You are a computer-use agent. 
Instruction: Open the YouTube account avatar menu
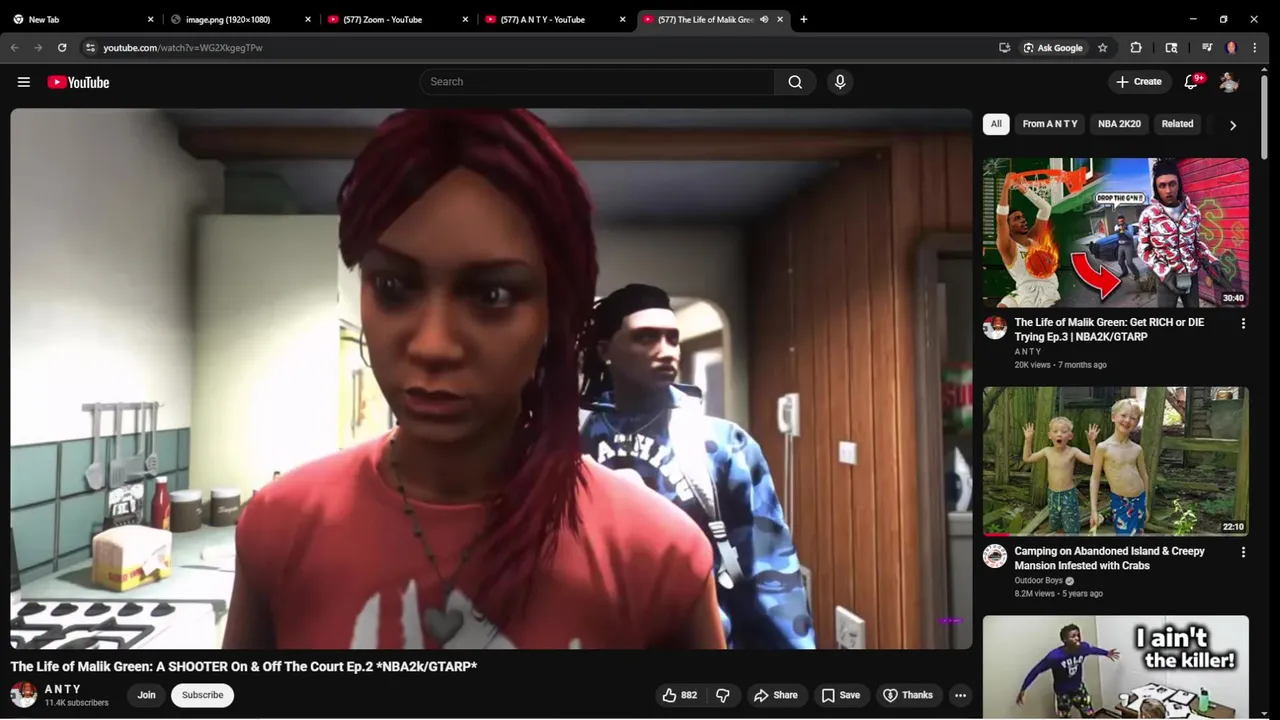[1229, 82]
